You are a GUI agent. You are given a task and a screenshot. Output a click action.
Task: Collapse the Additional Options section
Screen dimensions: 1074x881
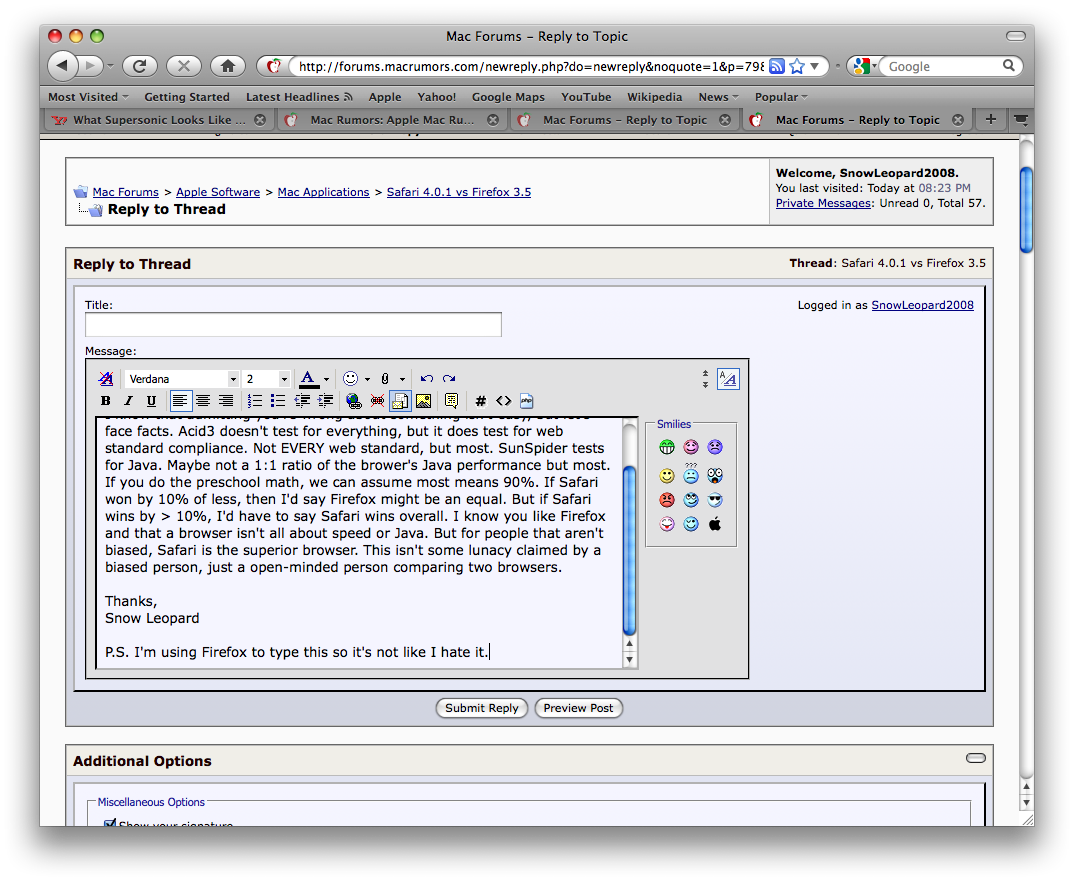976,758
